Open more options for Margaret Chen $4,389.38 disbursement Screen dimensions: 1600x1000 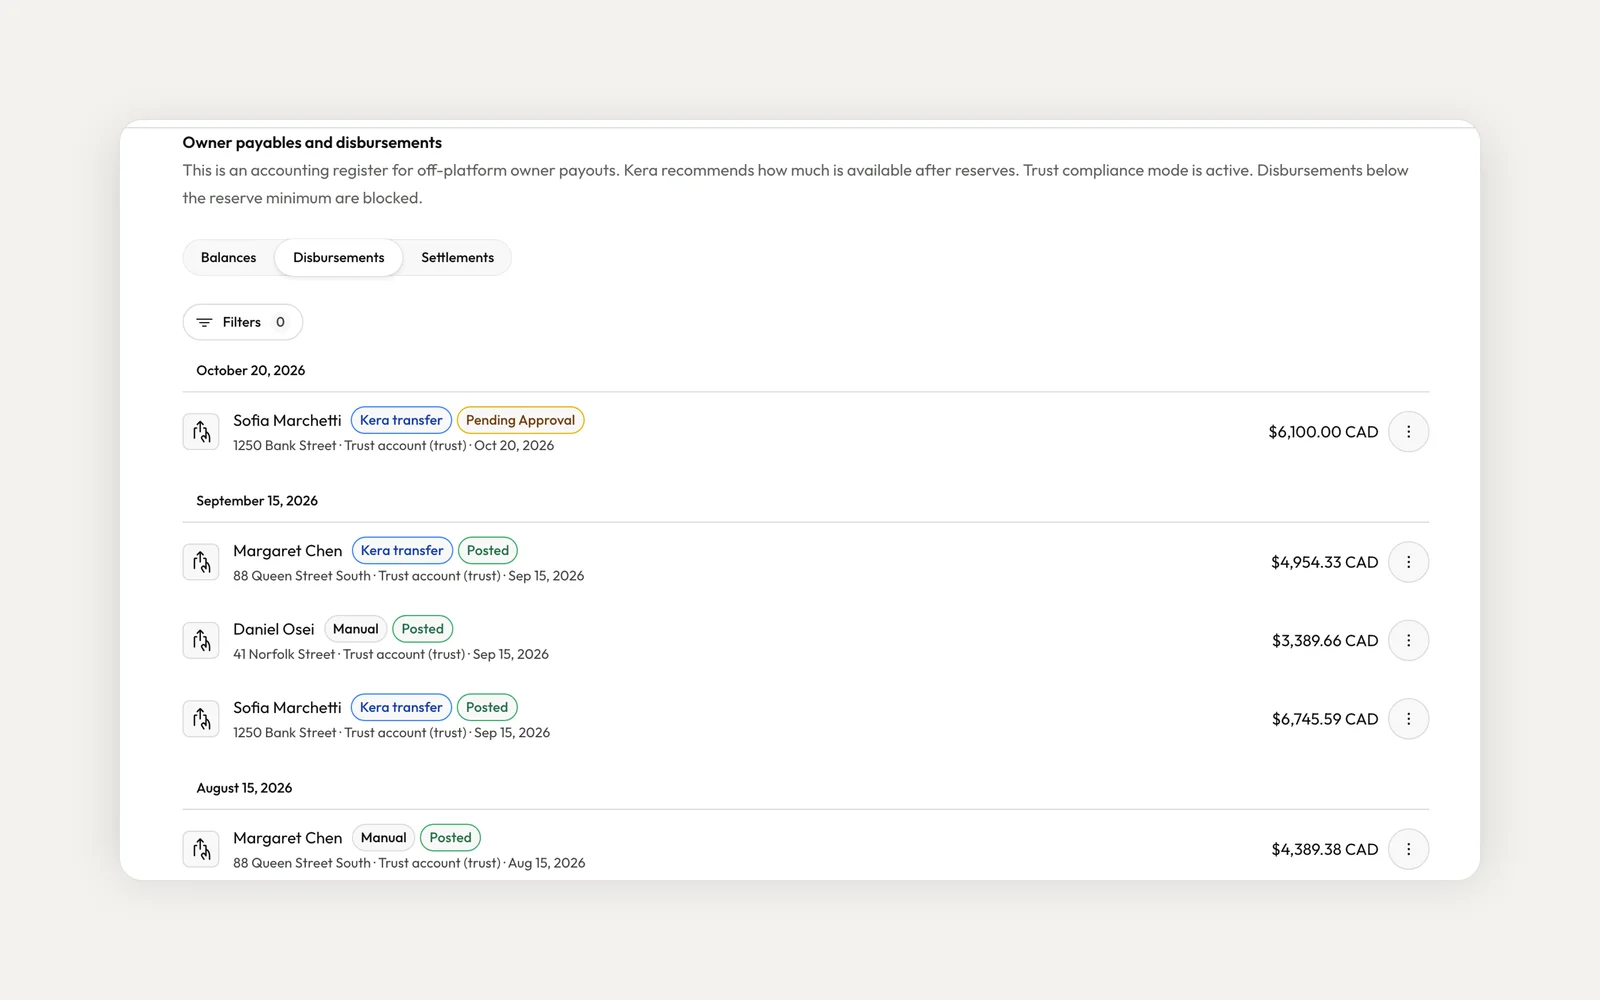(1408, 849)
